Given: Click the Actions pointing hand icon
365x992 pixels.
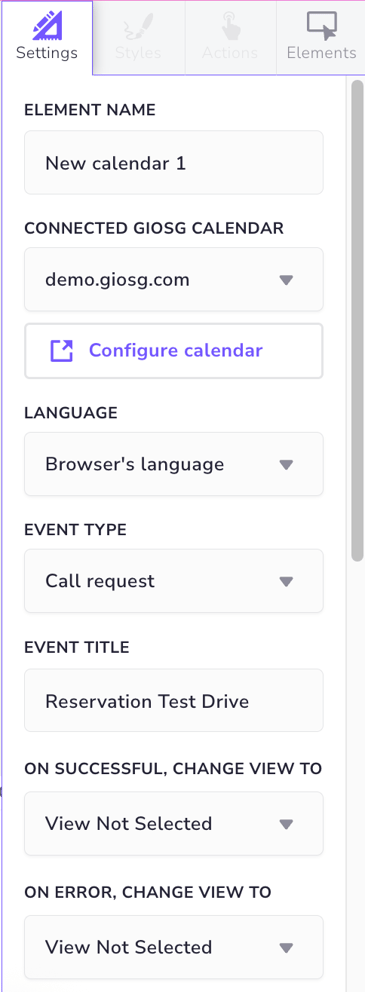Looking at the screenshot, I should coord(230,25).
